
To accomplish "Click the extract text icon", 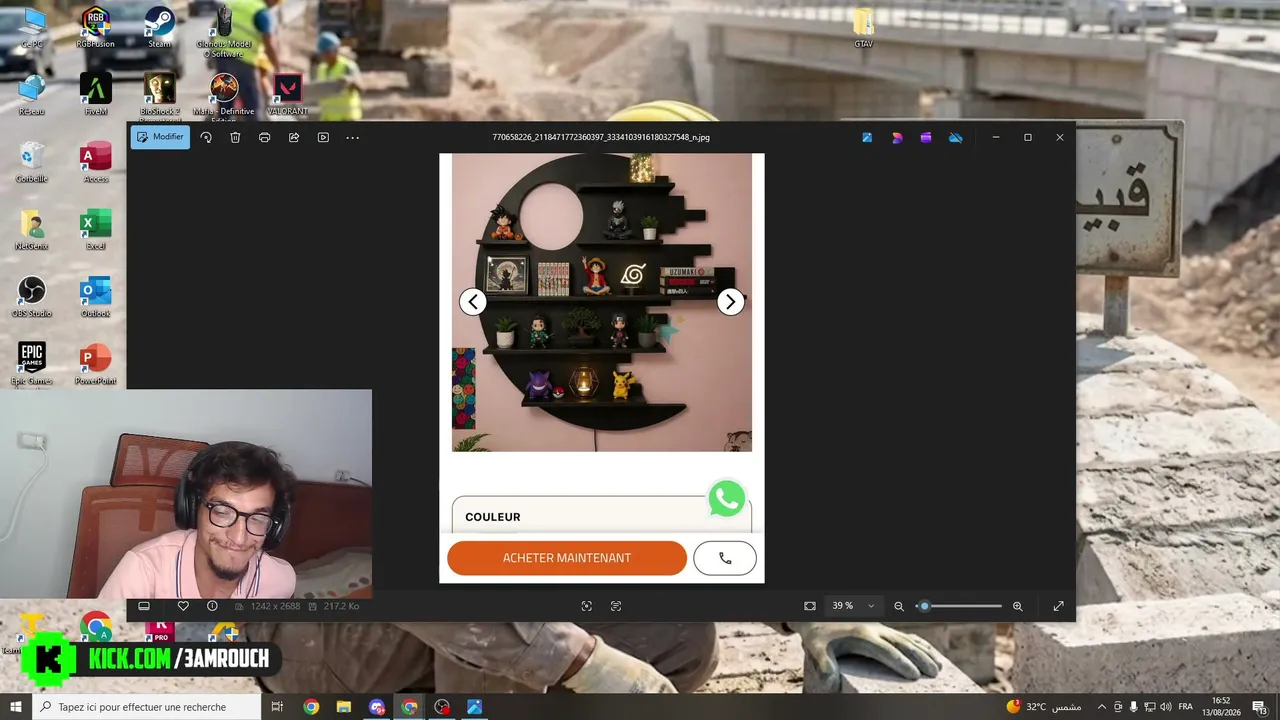I will [x=616, y=606].
